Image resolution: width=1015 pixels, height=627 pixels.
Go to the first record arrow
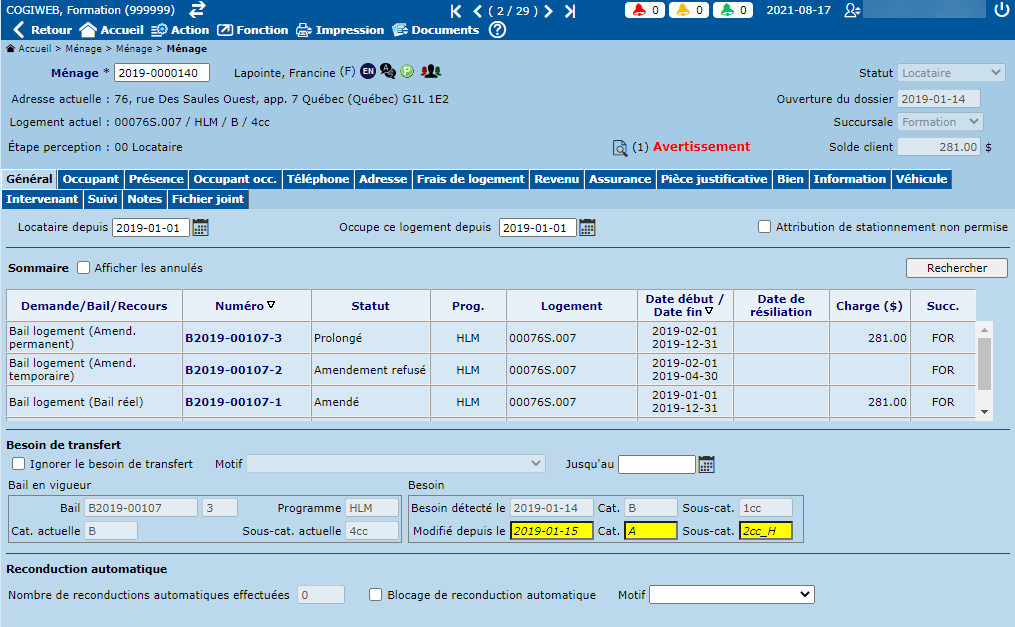coord(456,11)
